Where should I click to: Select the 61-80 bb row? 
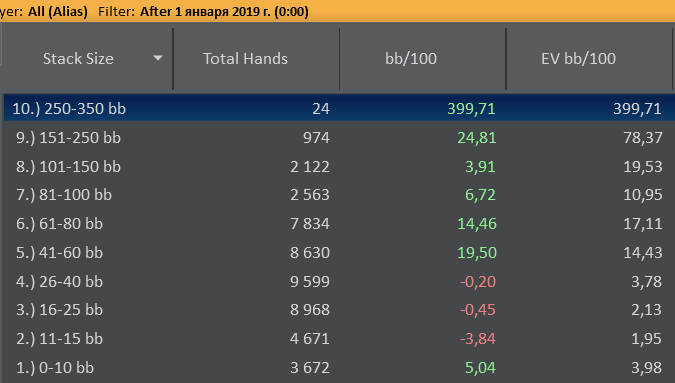point(339,224)
